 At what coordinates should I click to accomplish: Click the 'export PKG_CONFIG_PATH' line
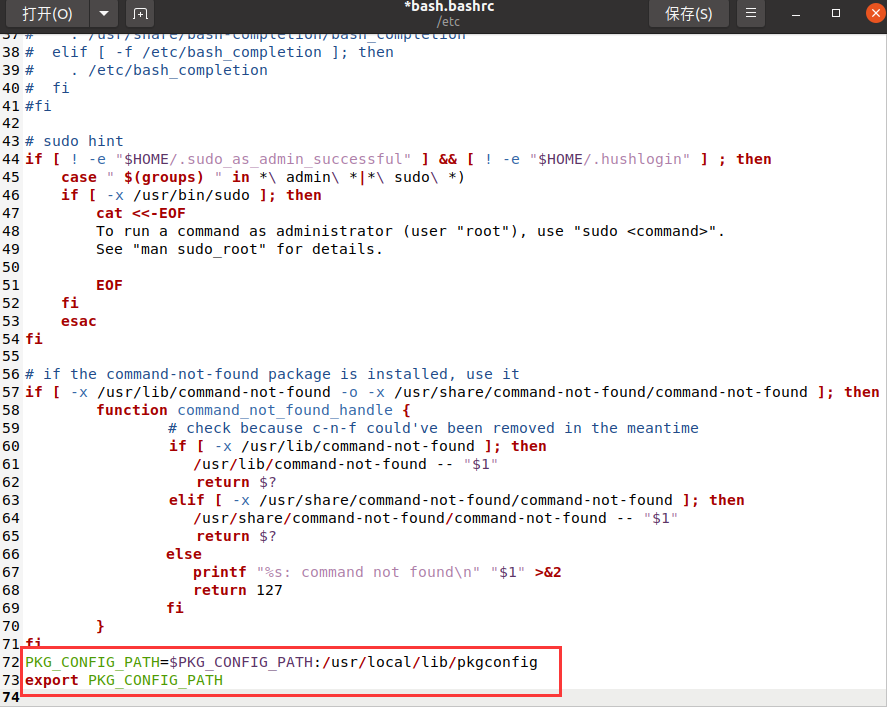click(x=124, y=680)
